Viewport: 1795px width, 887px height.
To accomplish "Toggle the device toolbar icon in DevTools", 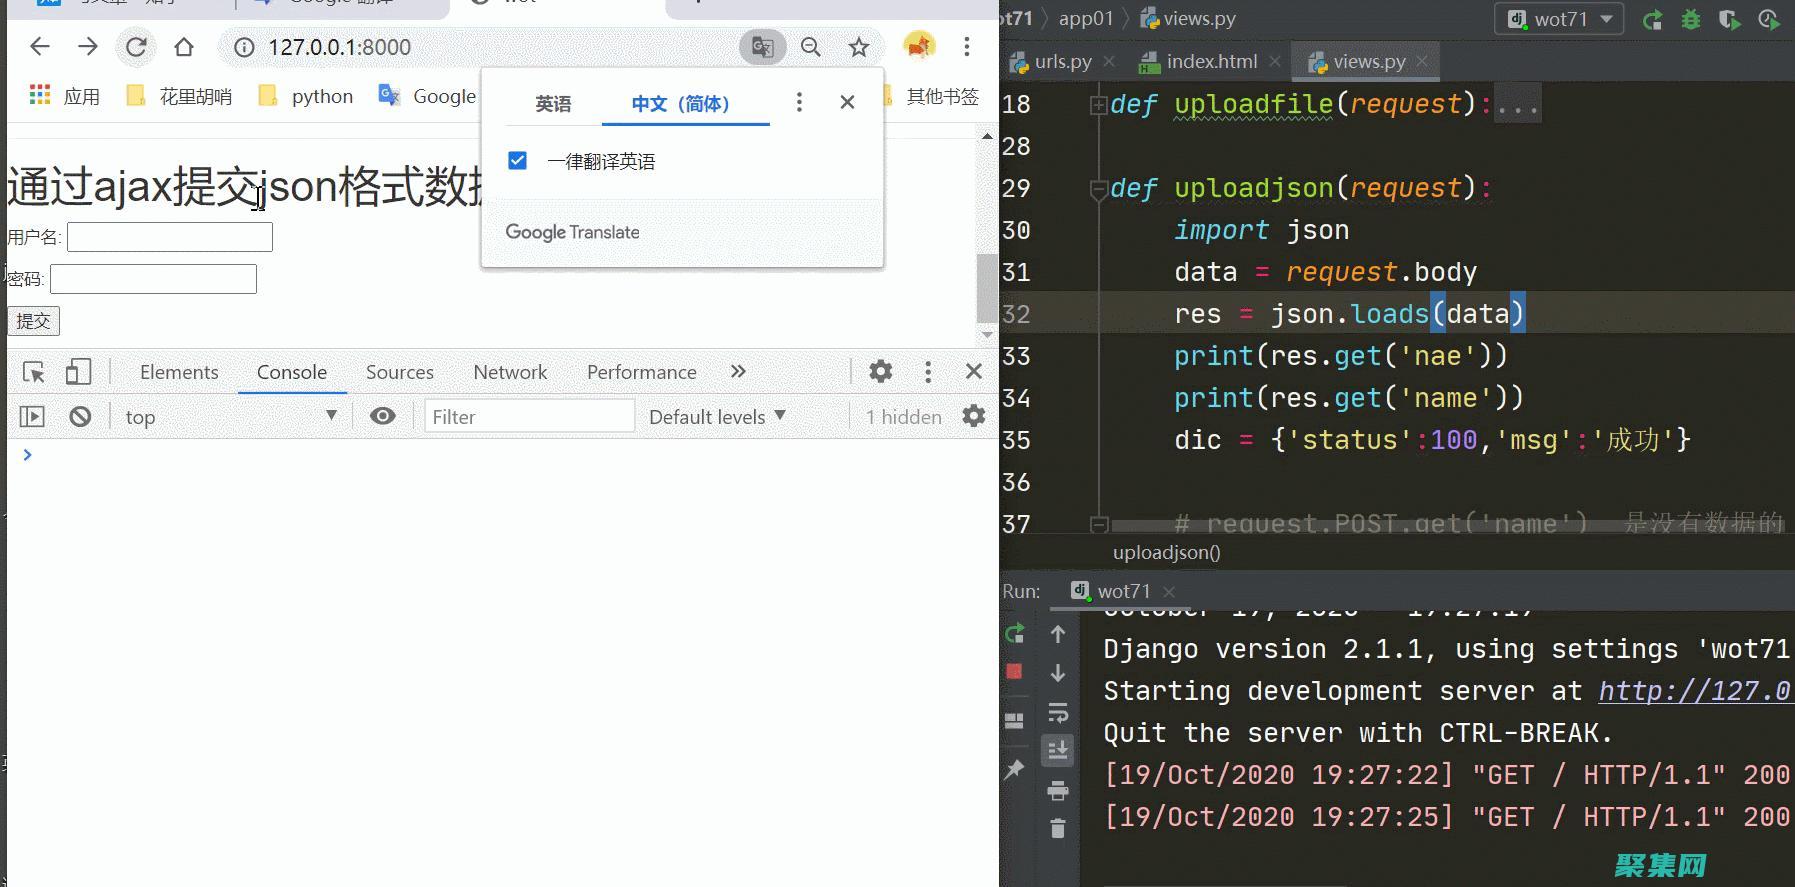I will point(78,372).
